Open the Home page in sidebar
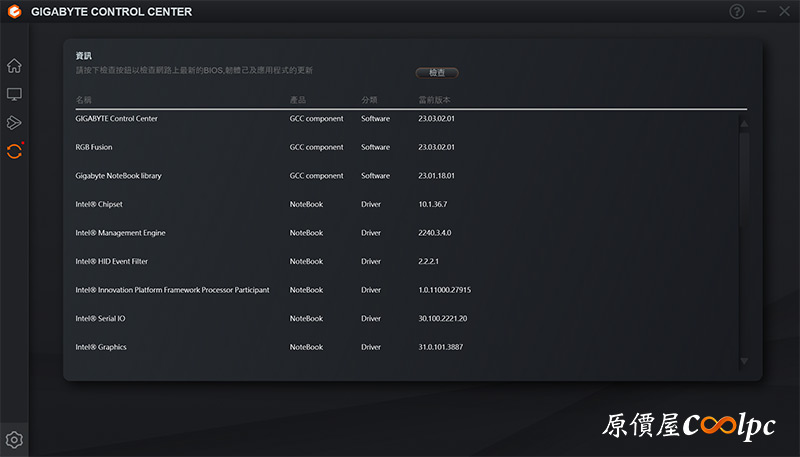 coord(14,66)
